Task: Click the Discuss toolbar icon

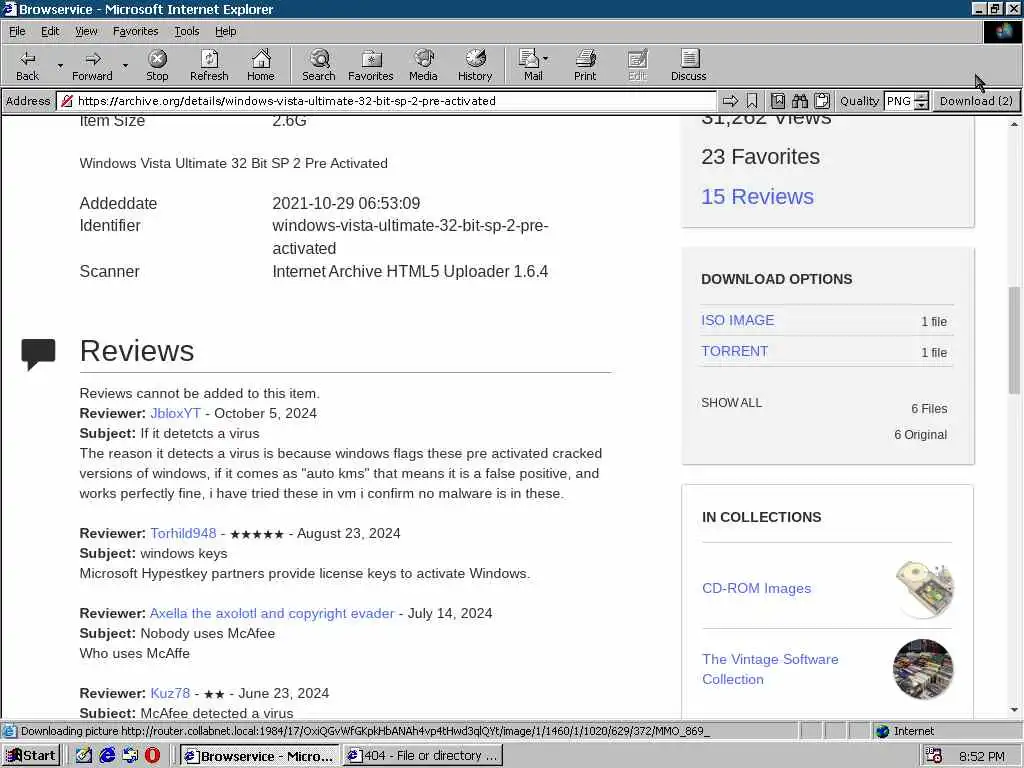Action: 689,59
